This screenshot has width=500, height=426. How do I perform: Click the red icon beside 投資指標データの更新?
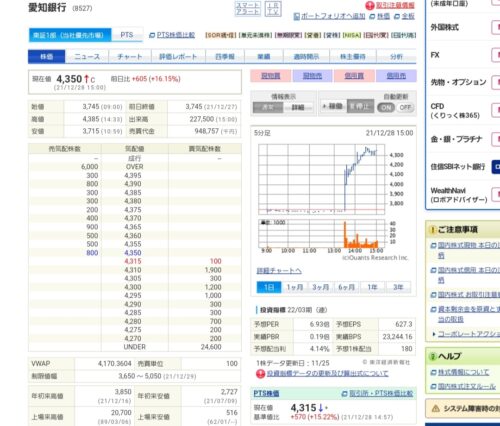[x=260, y=374]
